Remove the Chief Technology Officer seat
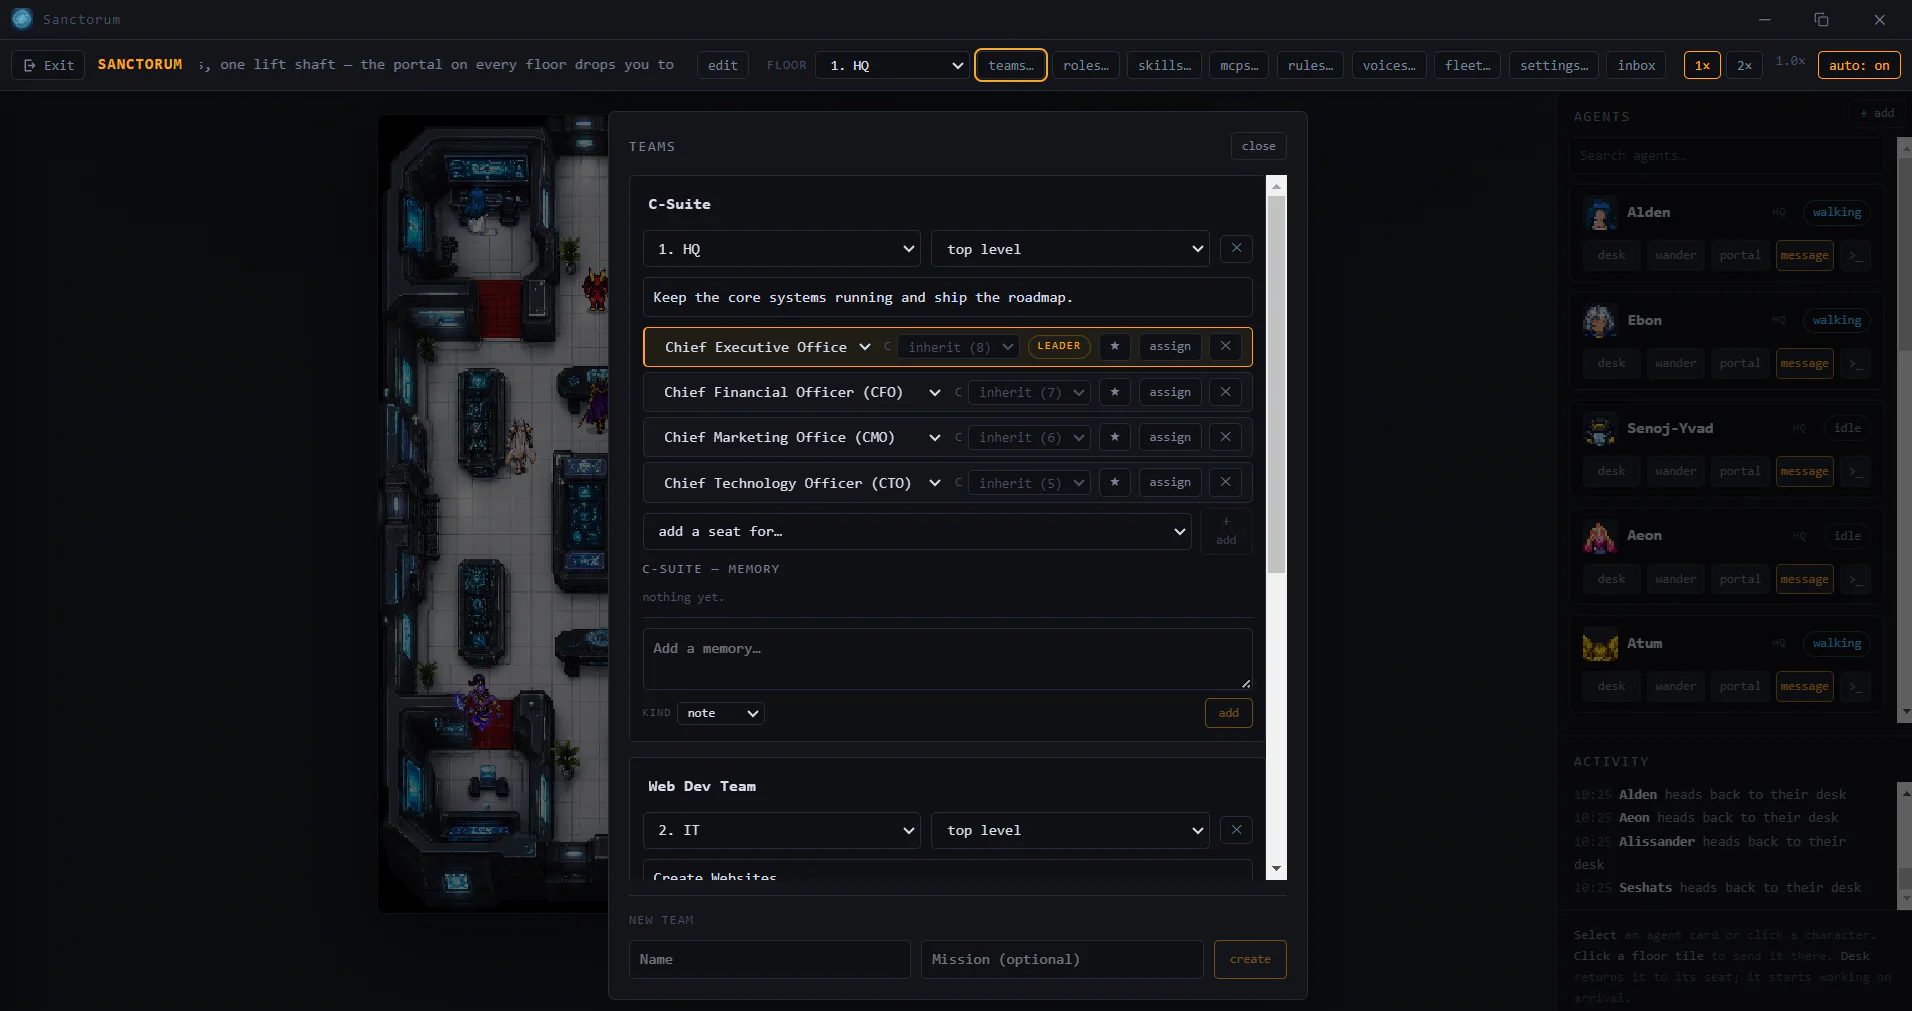 (x=1225, y=482)
